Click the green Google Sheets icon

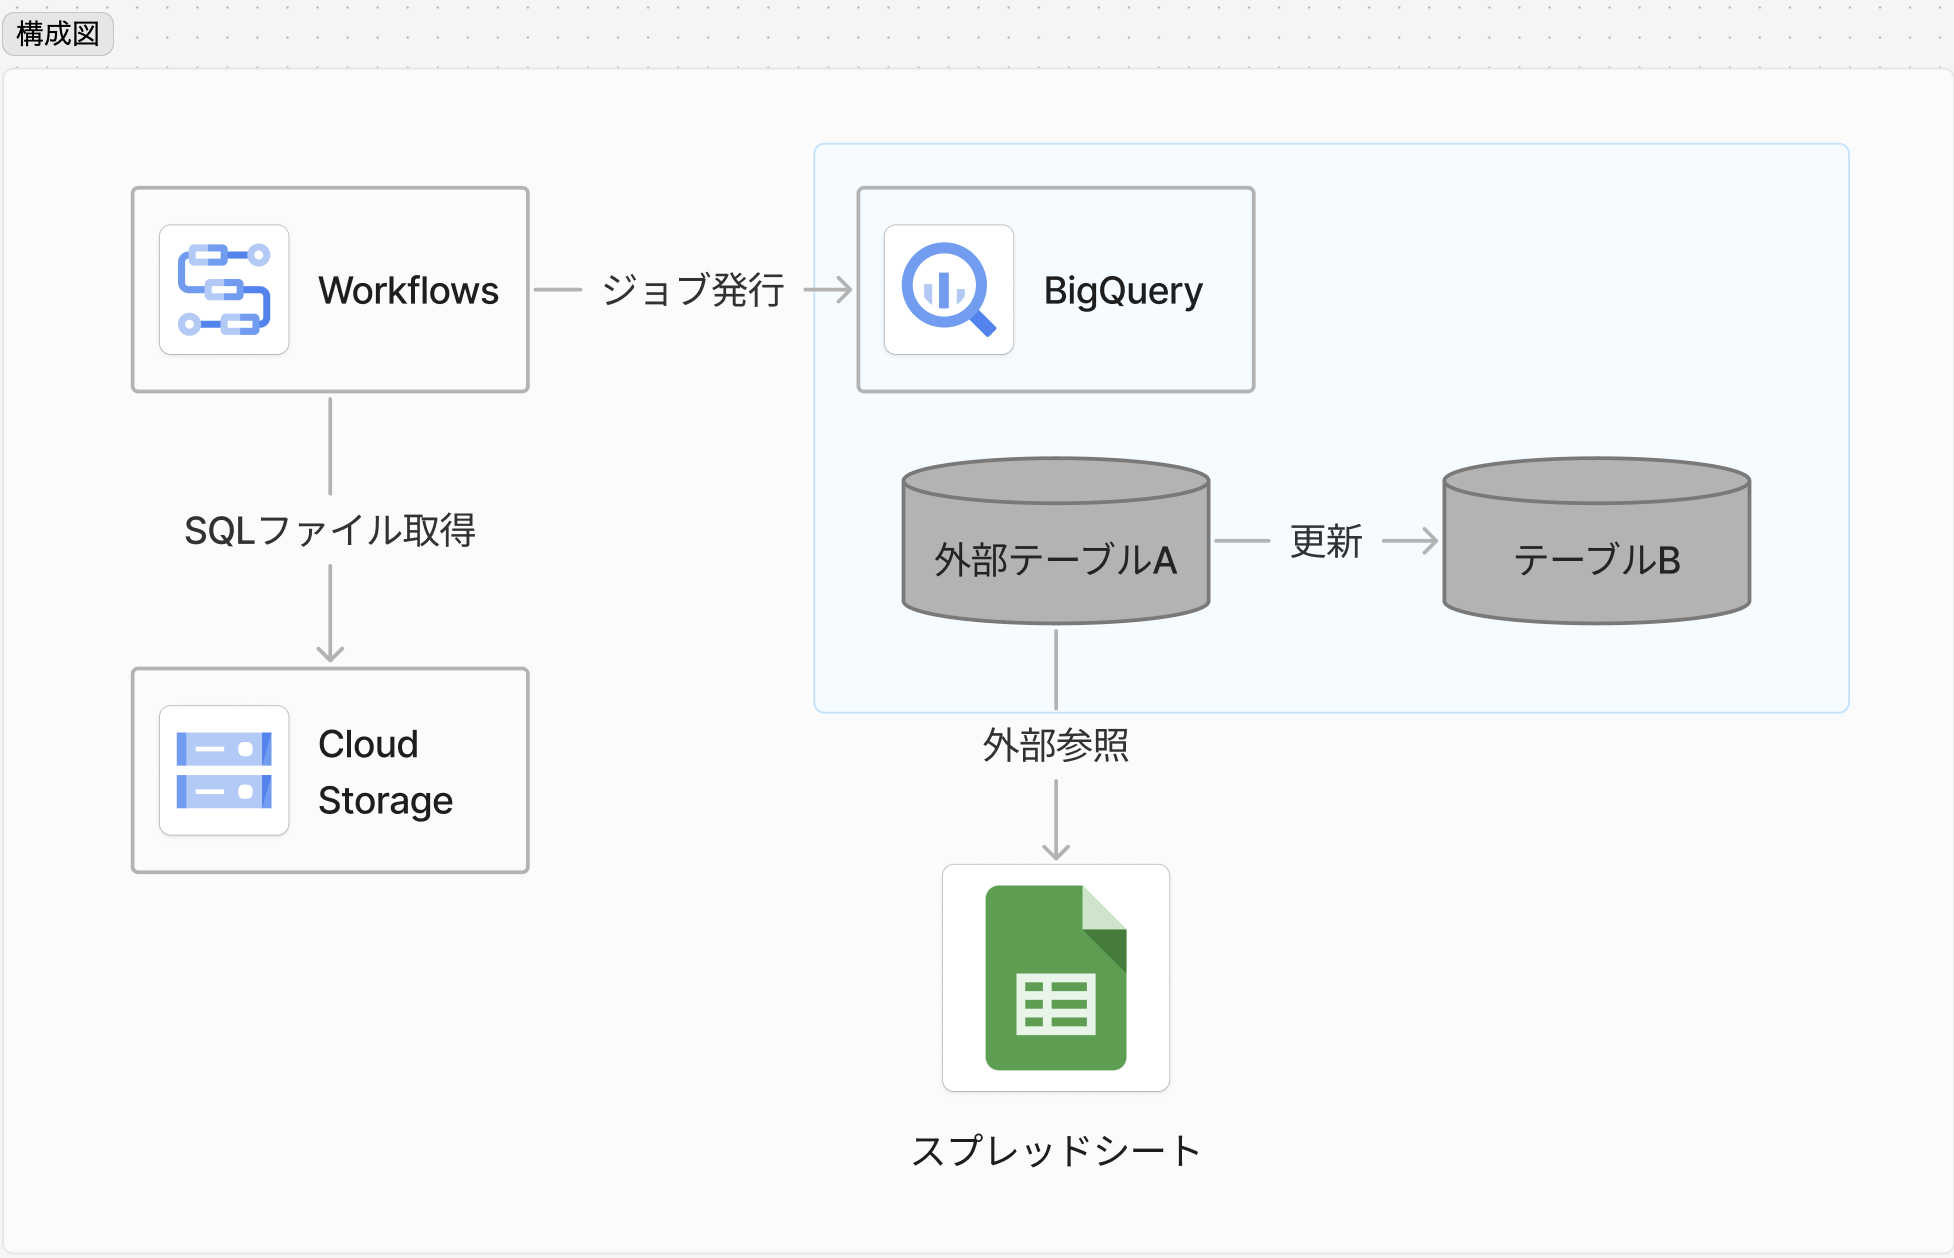pyautogui.click(x=1055, y=977)
